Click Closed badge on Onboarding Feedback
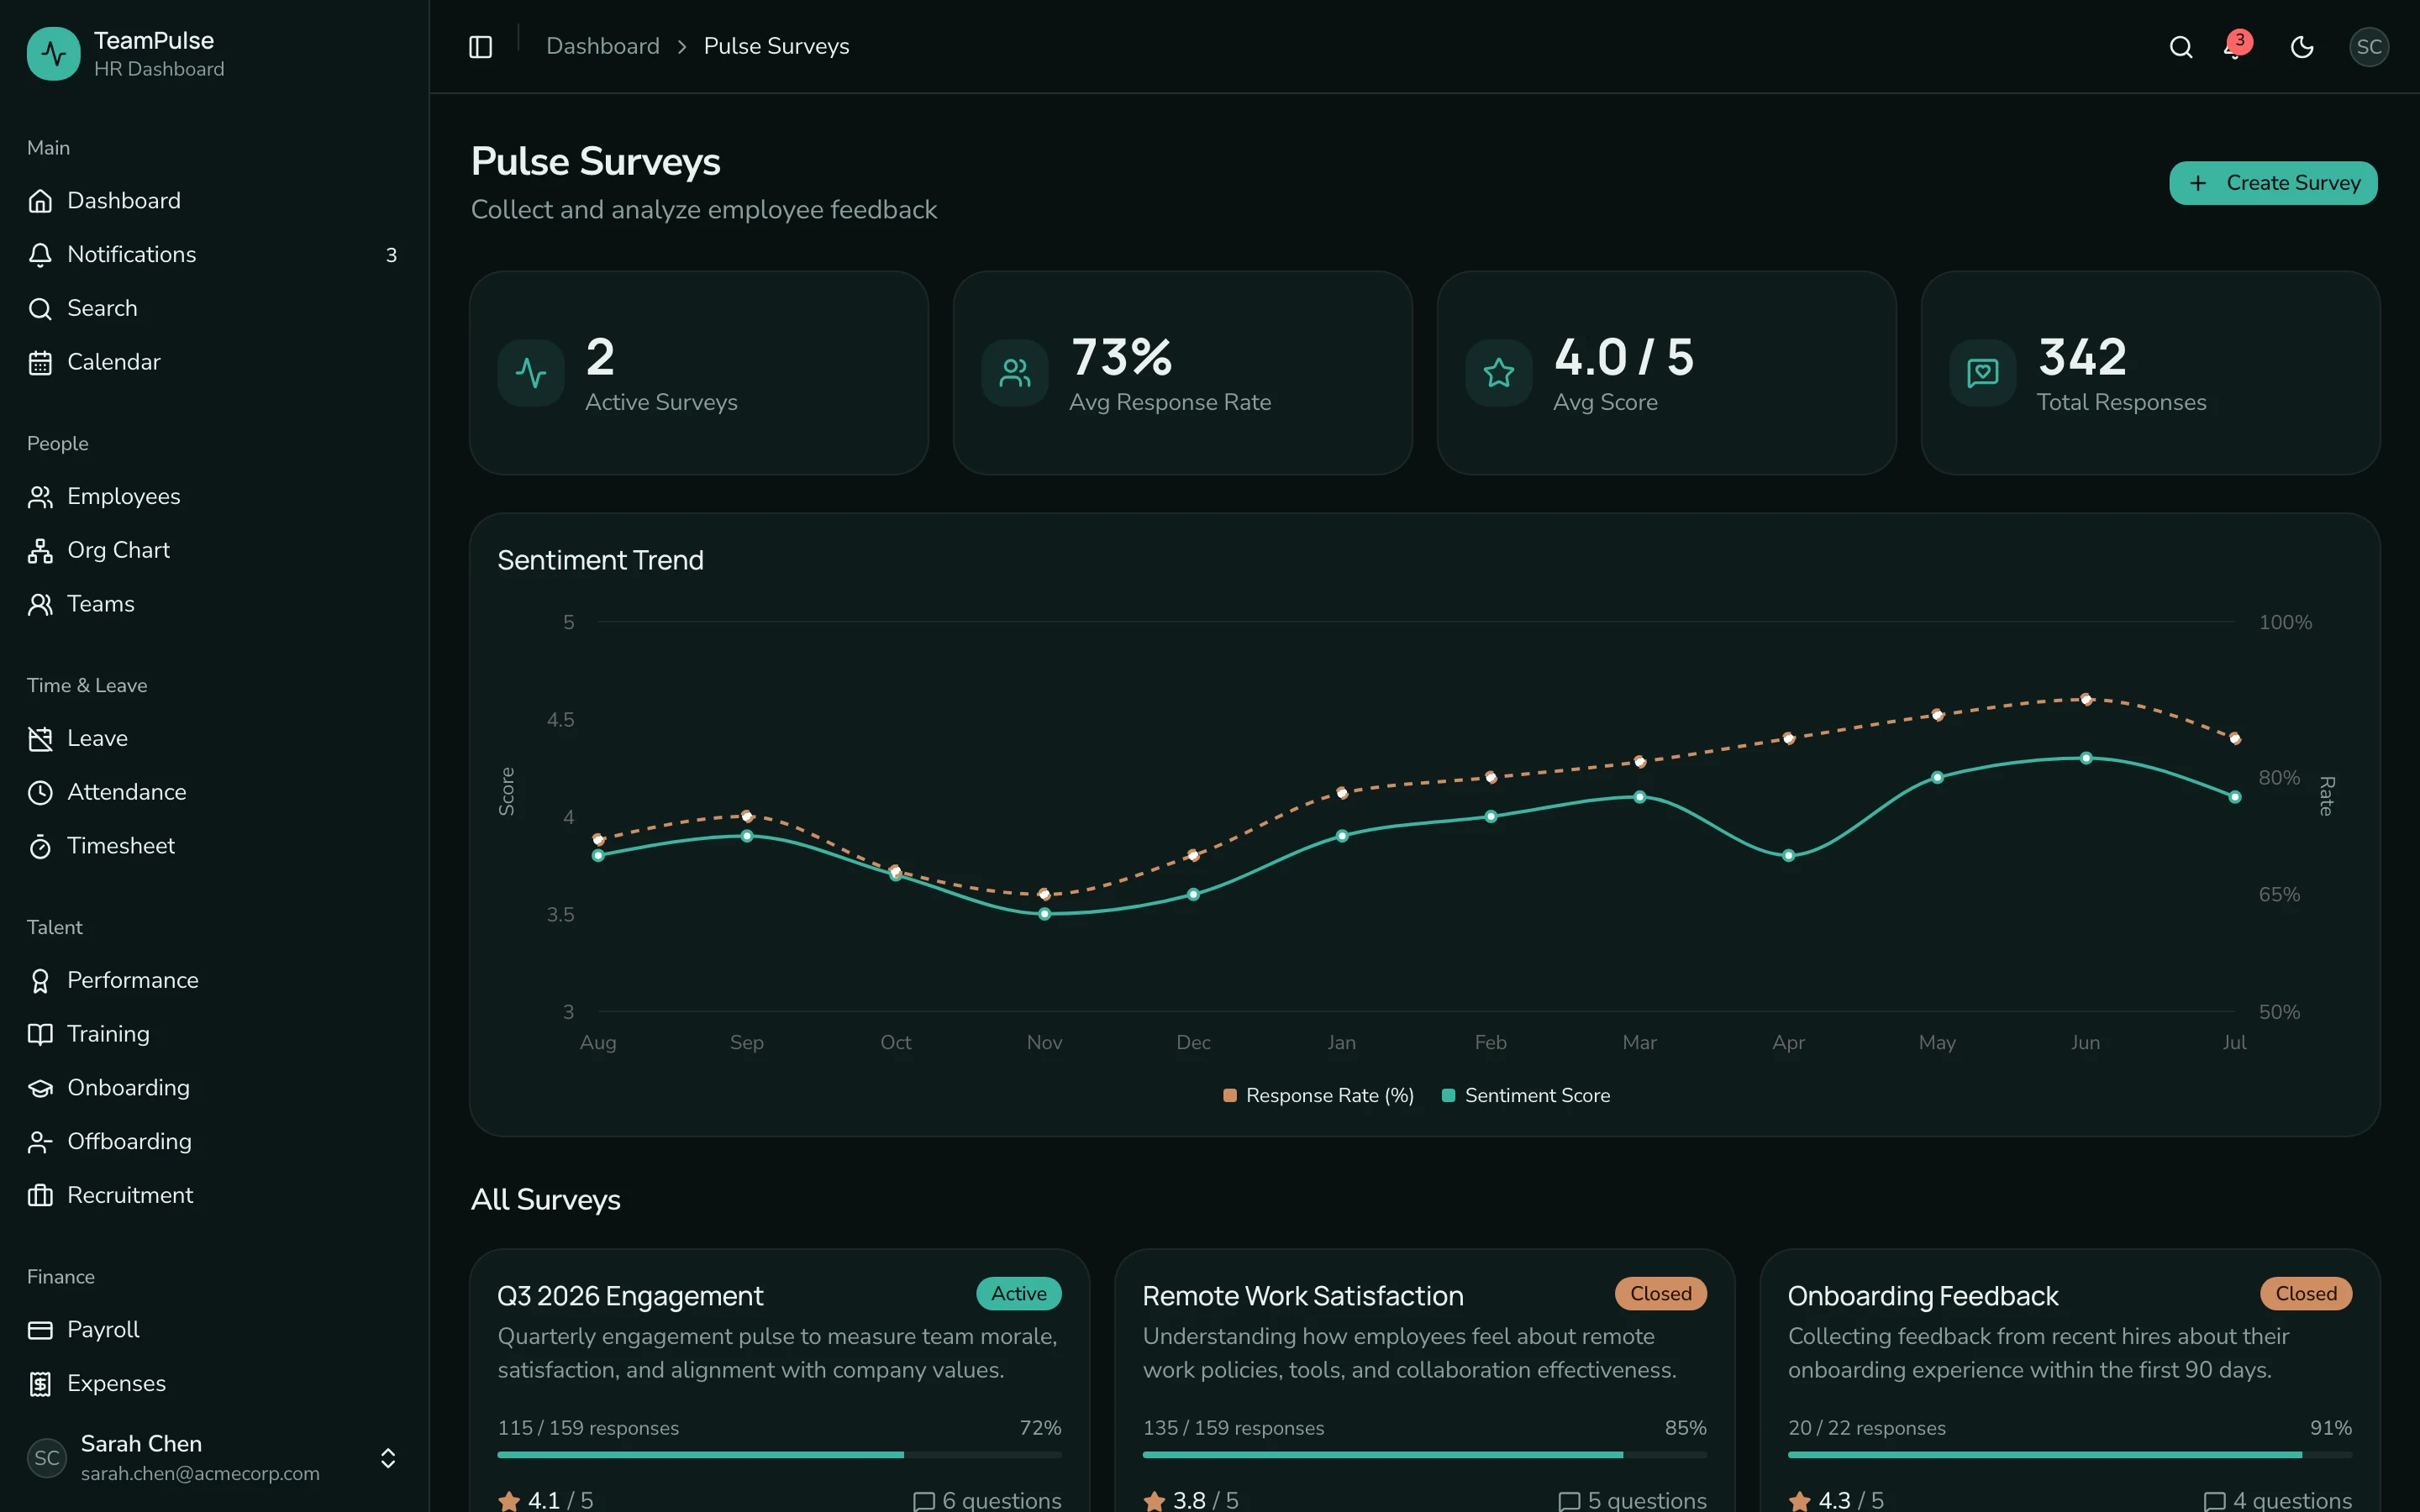The image size is (2420, 1512). [x=2306, y=1294]
